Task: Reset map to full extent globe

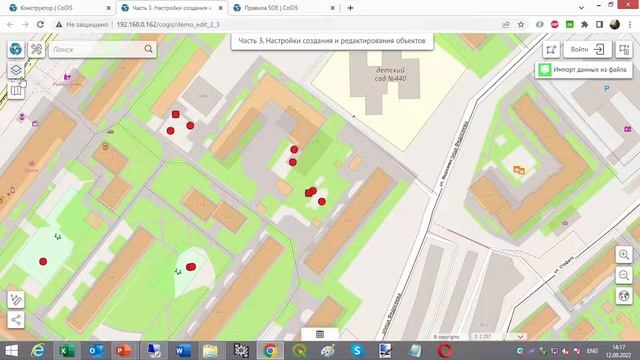Action: (624, 296)
